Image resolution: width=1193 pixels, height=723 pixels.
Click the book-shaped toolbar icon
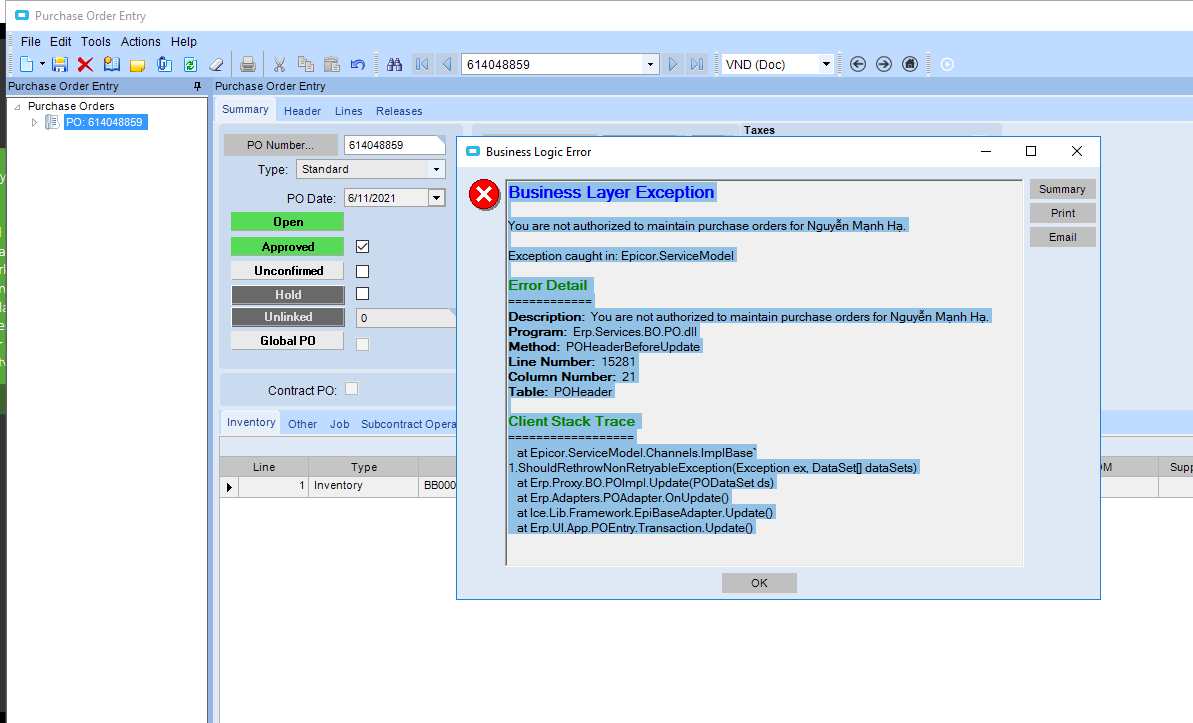112,65
